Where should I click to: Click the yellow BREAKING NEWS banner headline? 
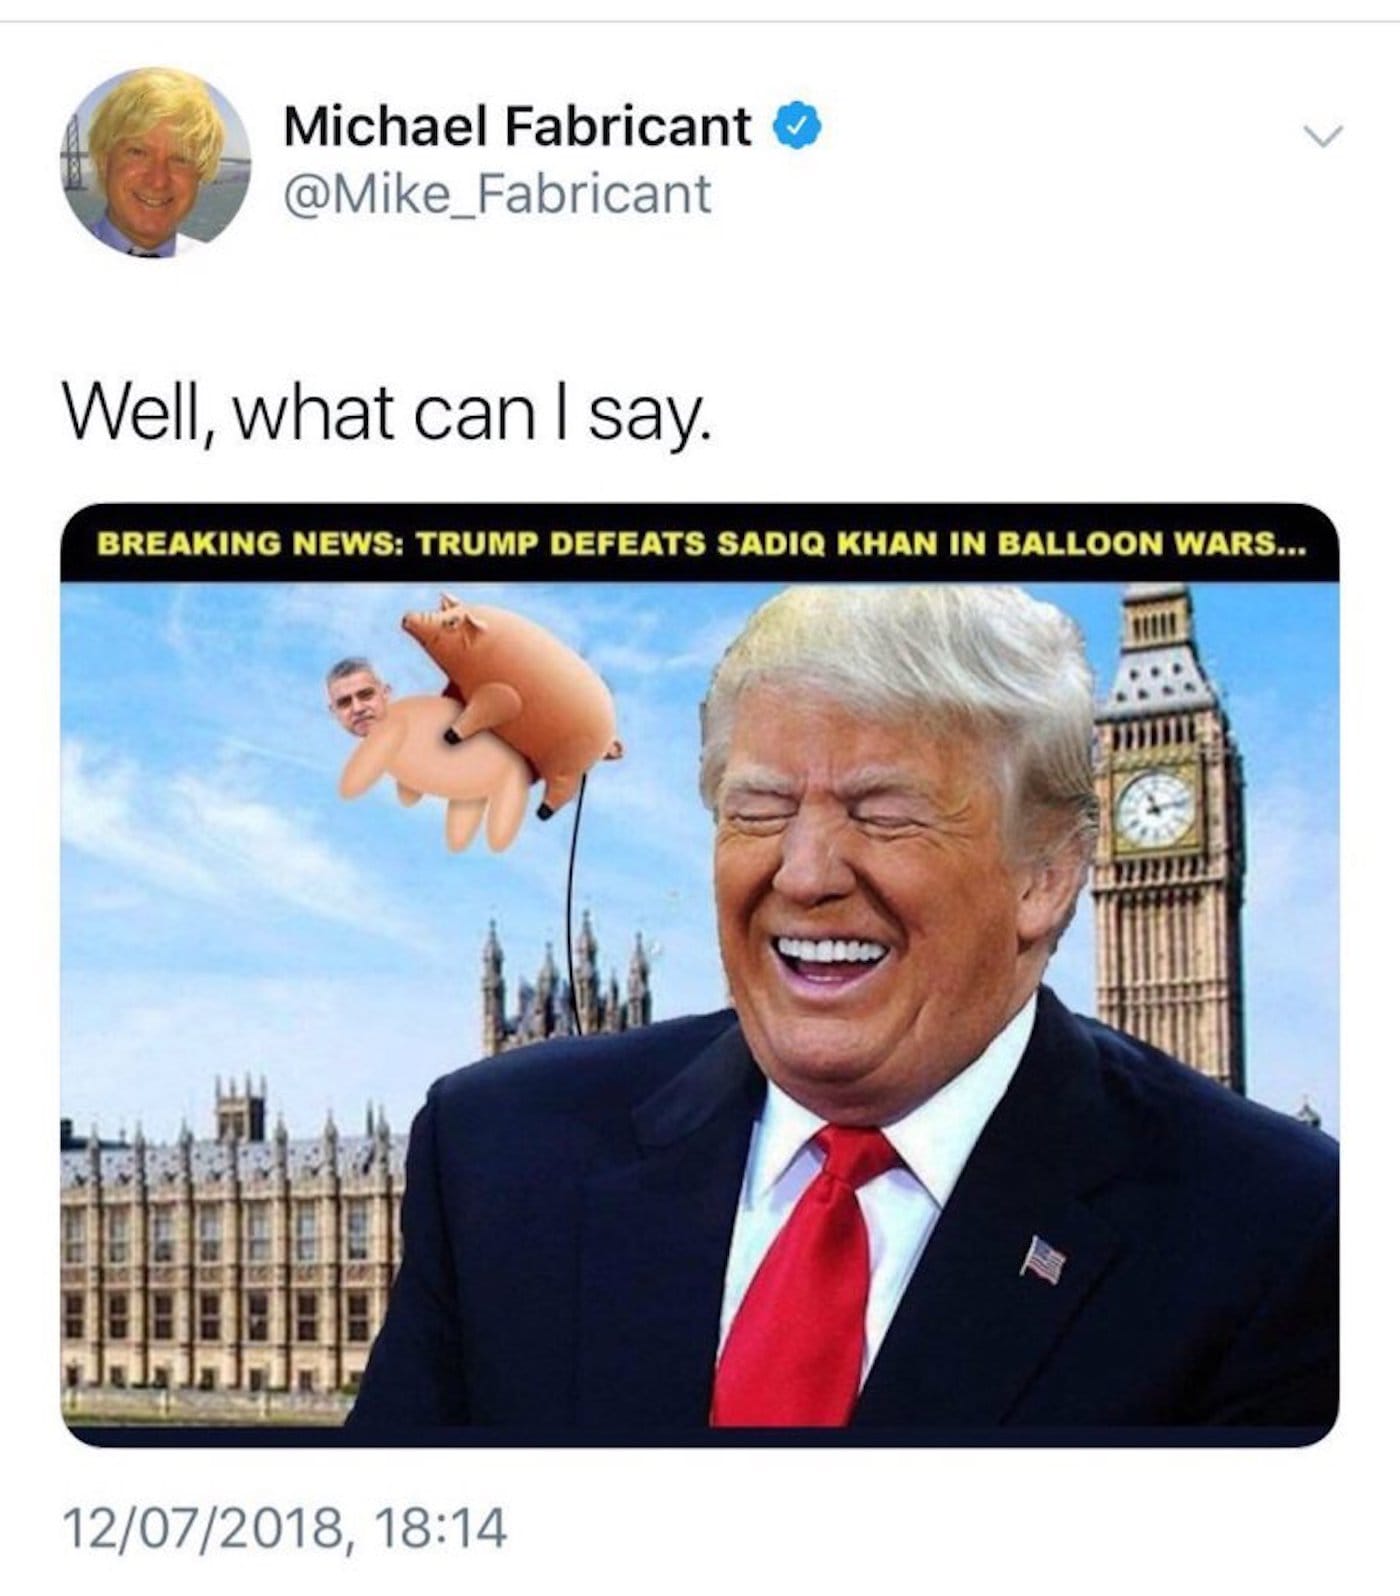click(700, 545)
